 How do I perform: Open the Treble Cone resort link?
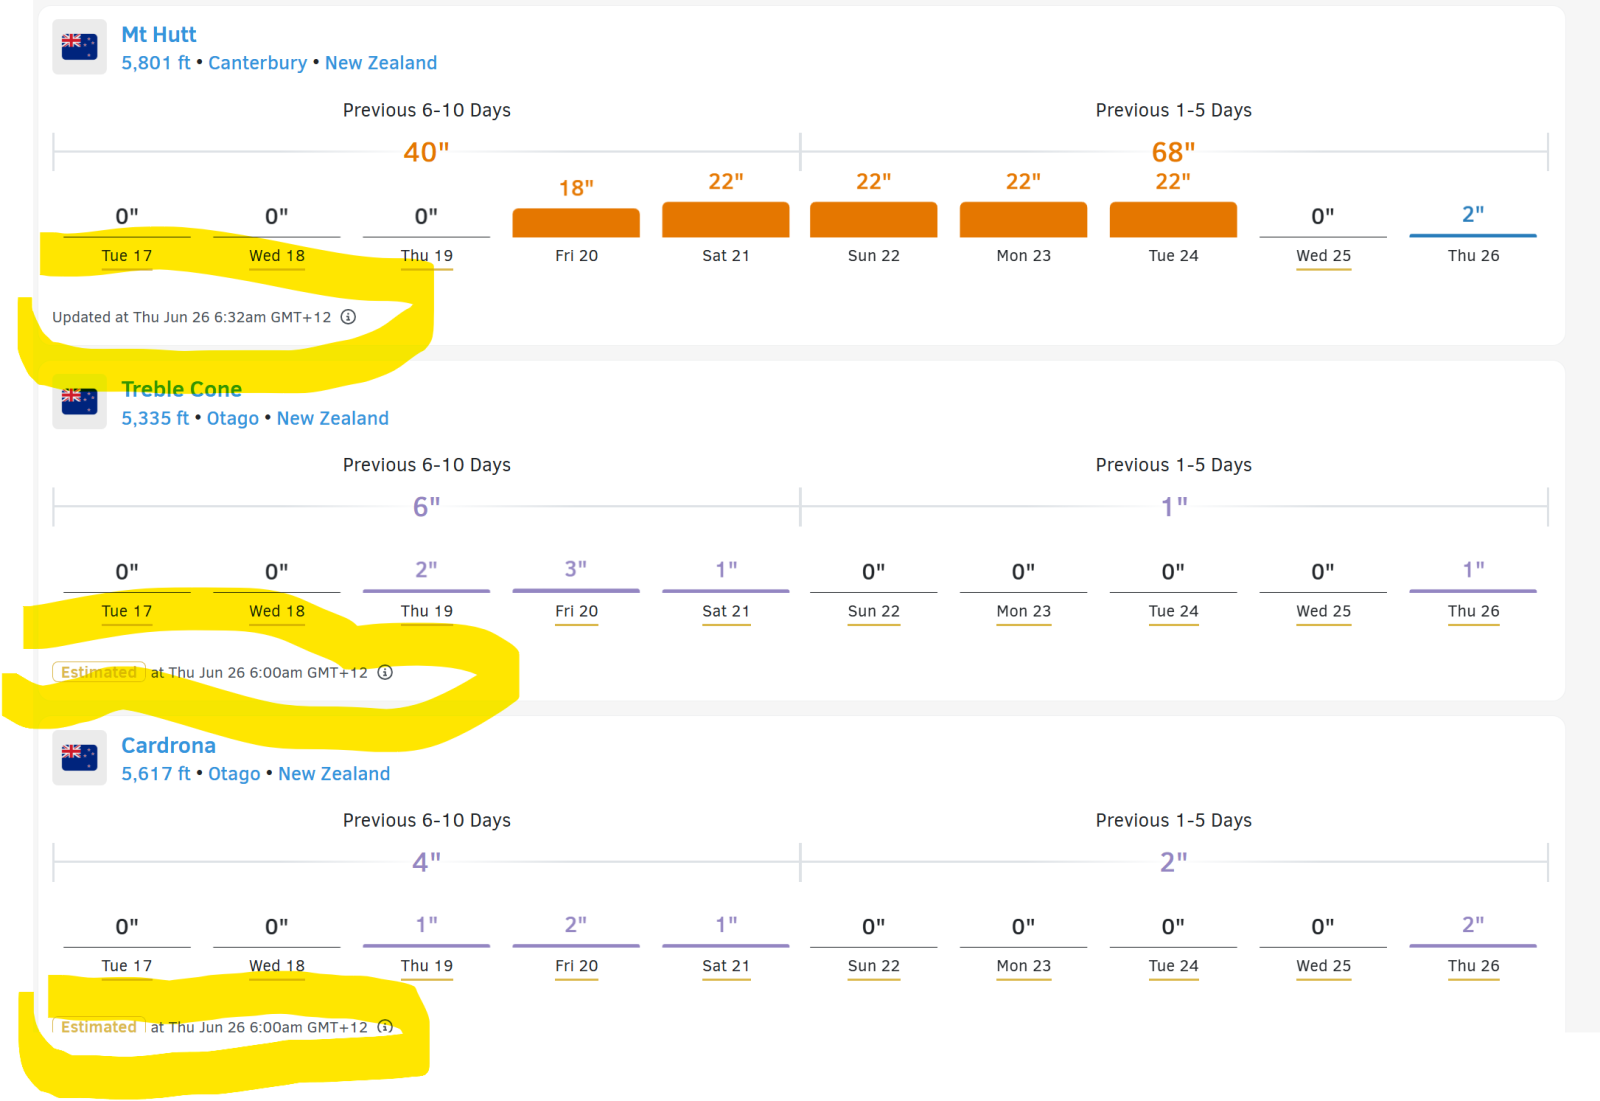click(181, 389)
